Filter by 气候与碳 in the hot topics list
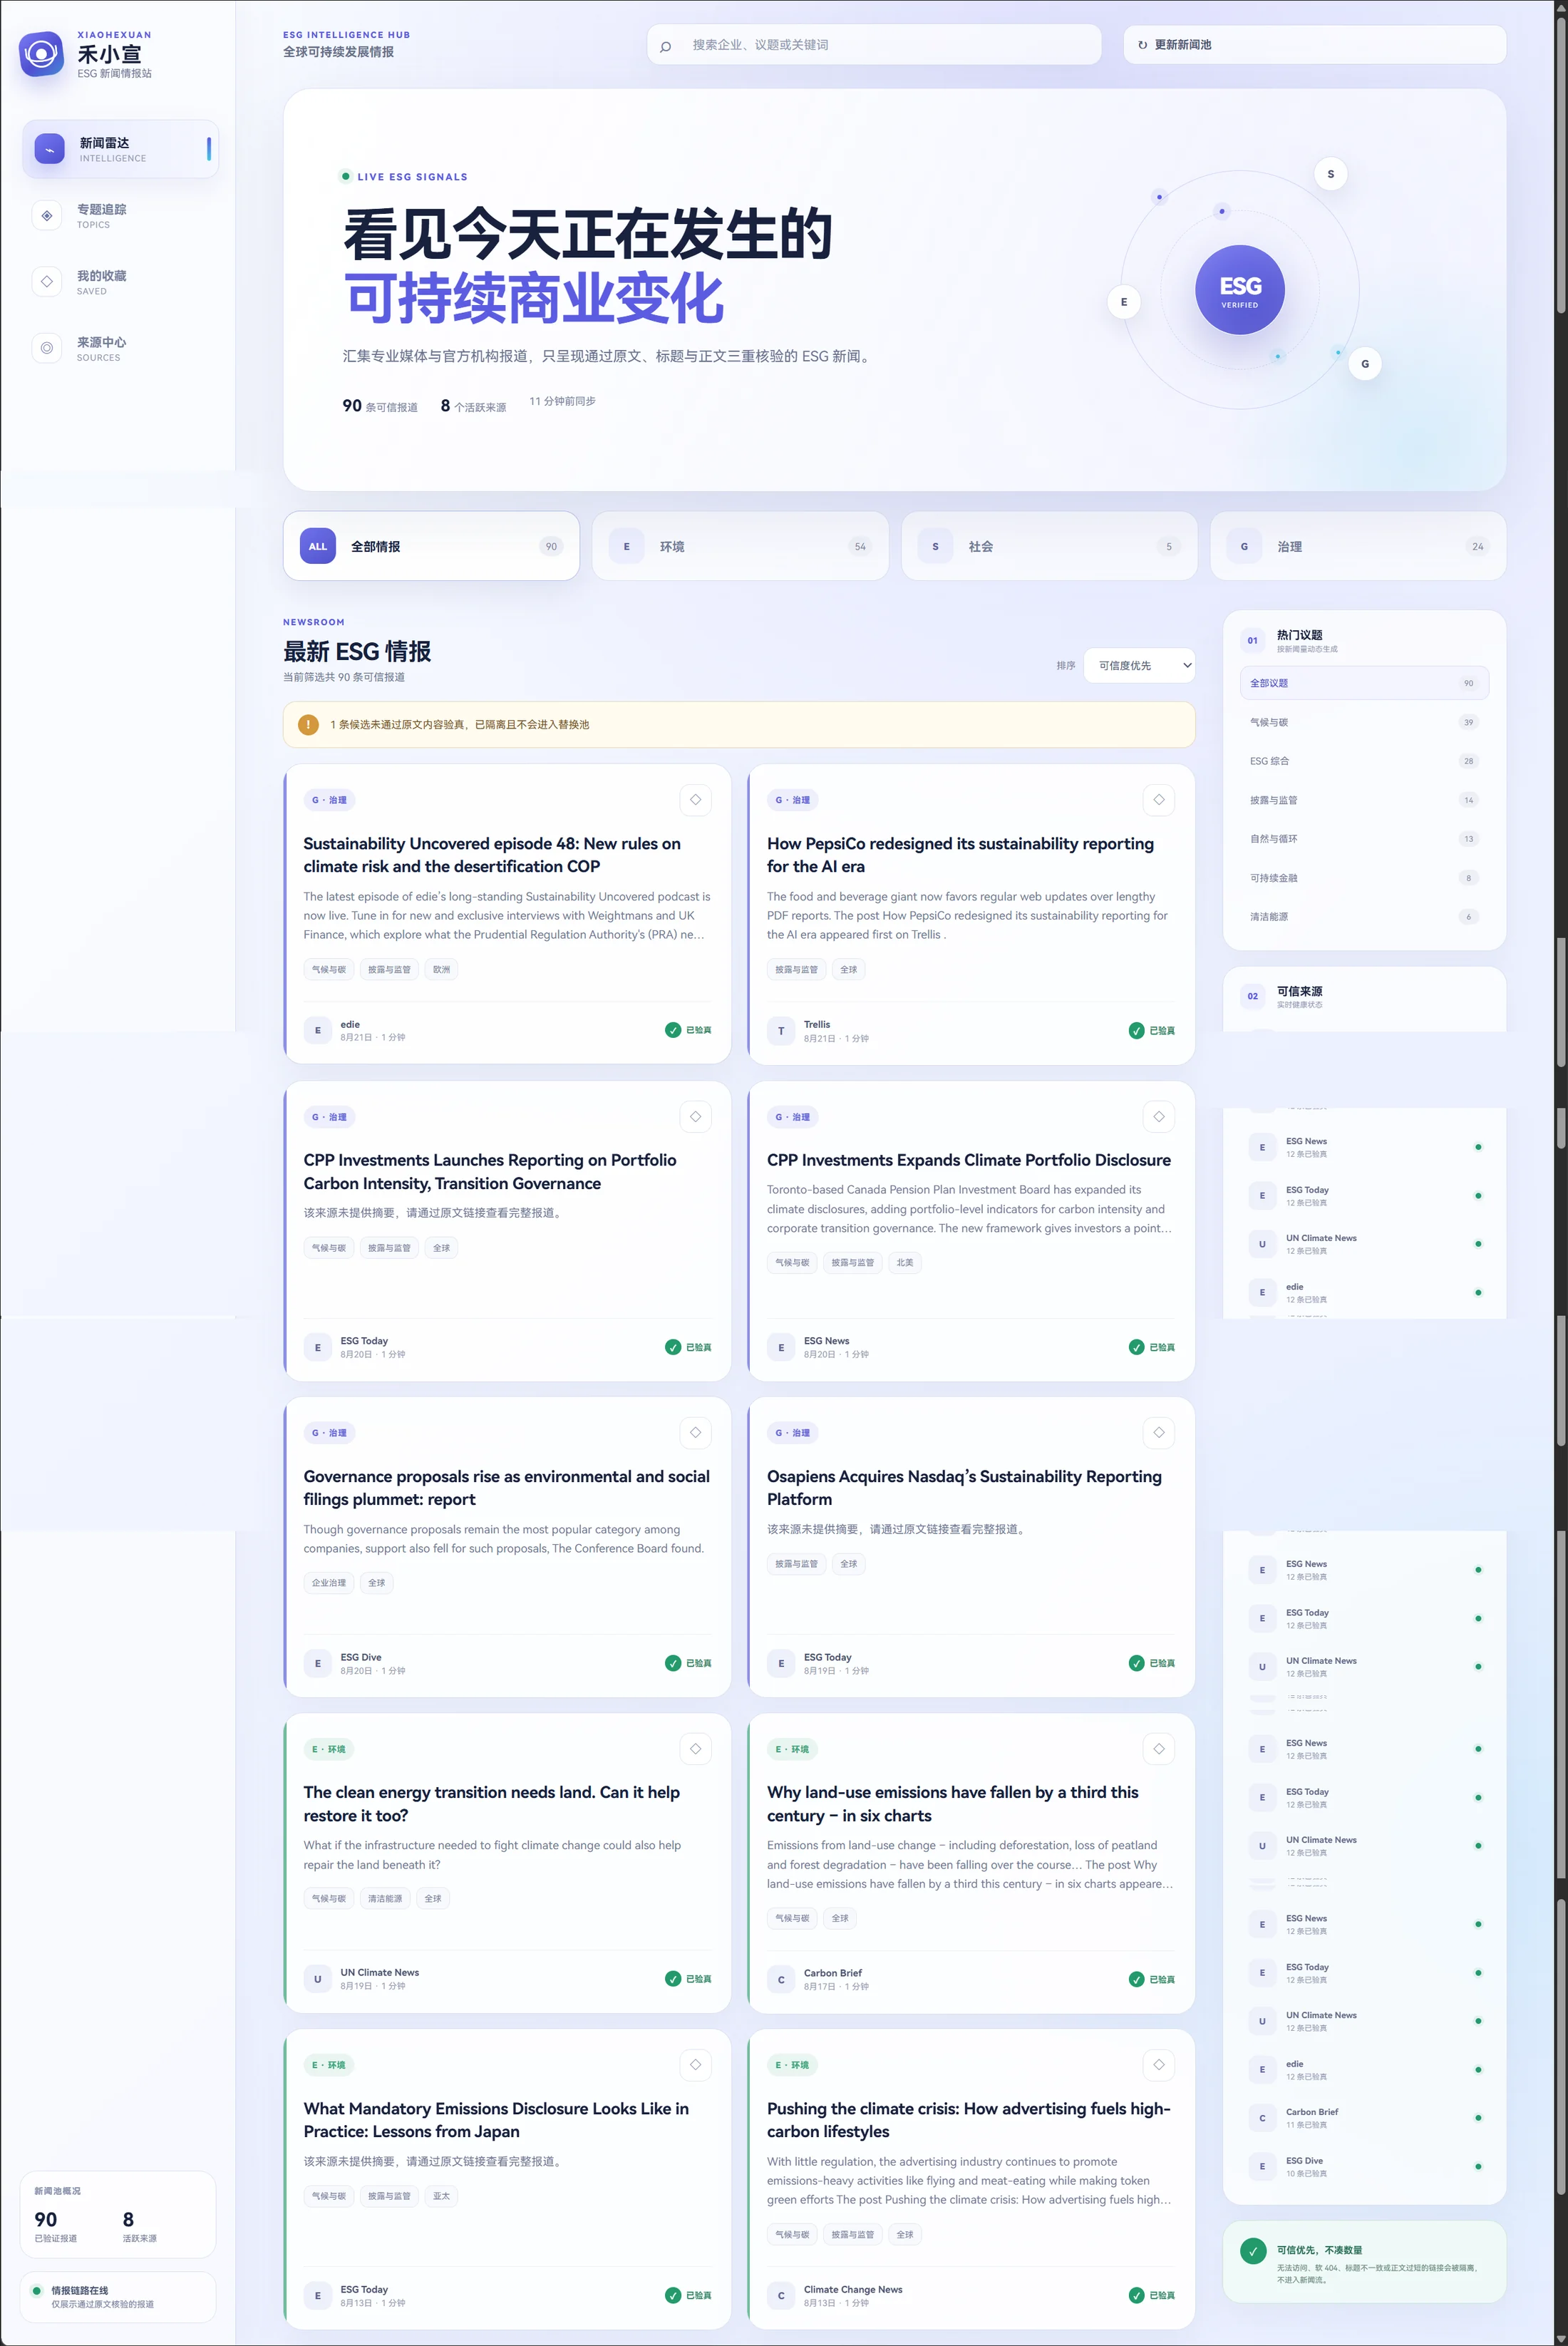 1364,722
